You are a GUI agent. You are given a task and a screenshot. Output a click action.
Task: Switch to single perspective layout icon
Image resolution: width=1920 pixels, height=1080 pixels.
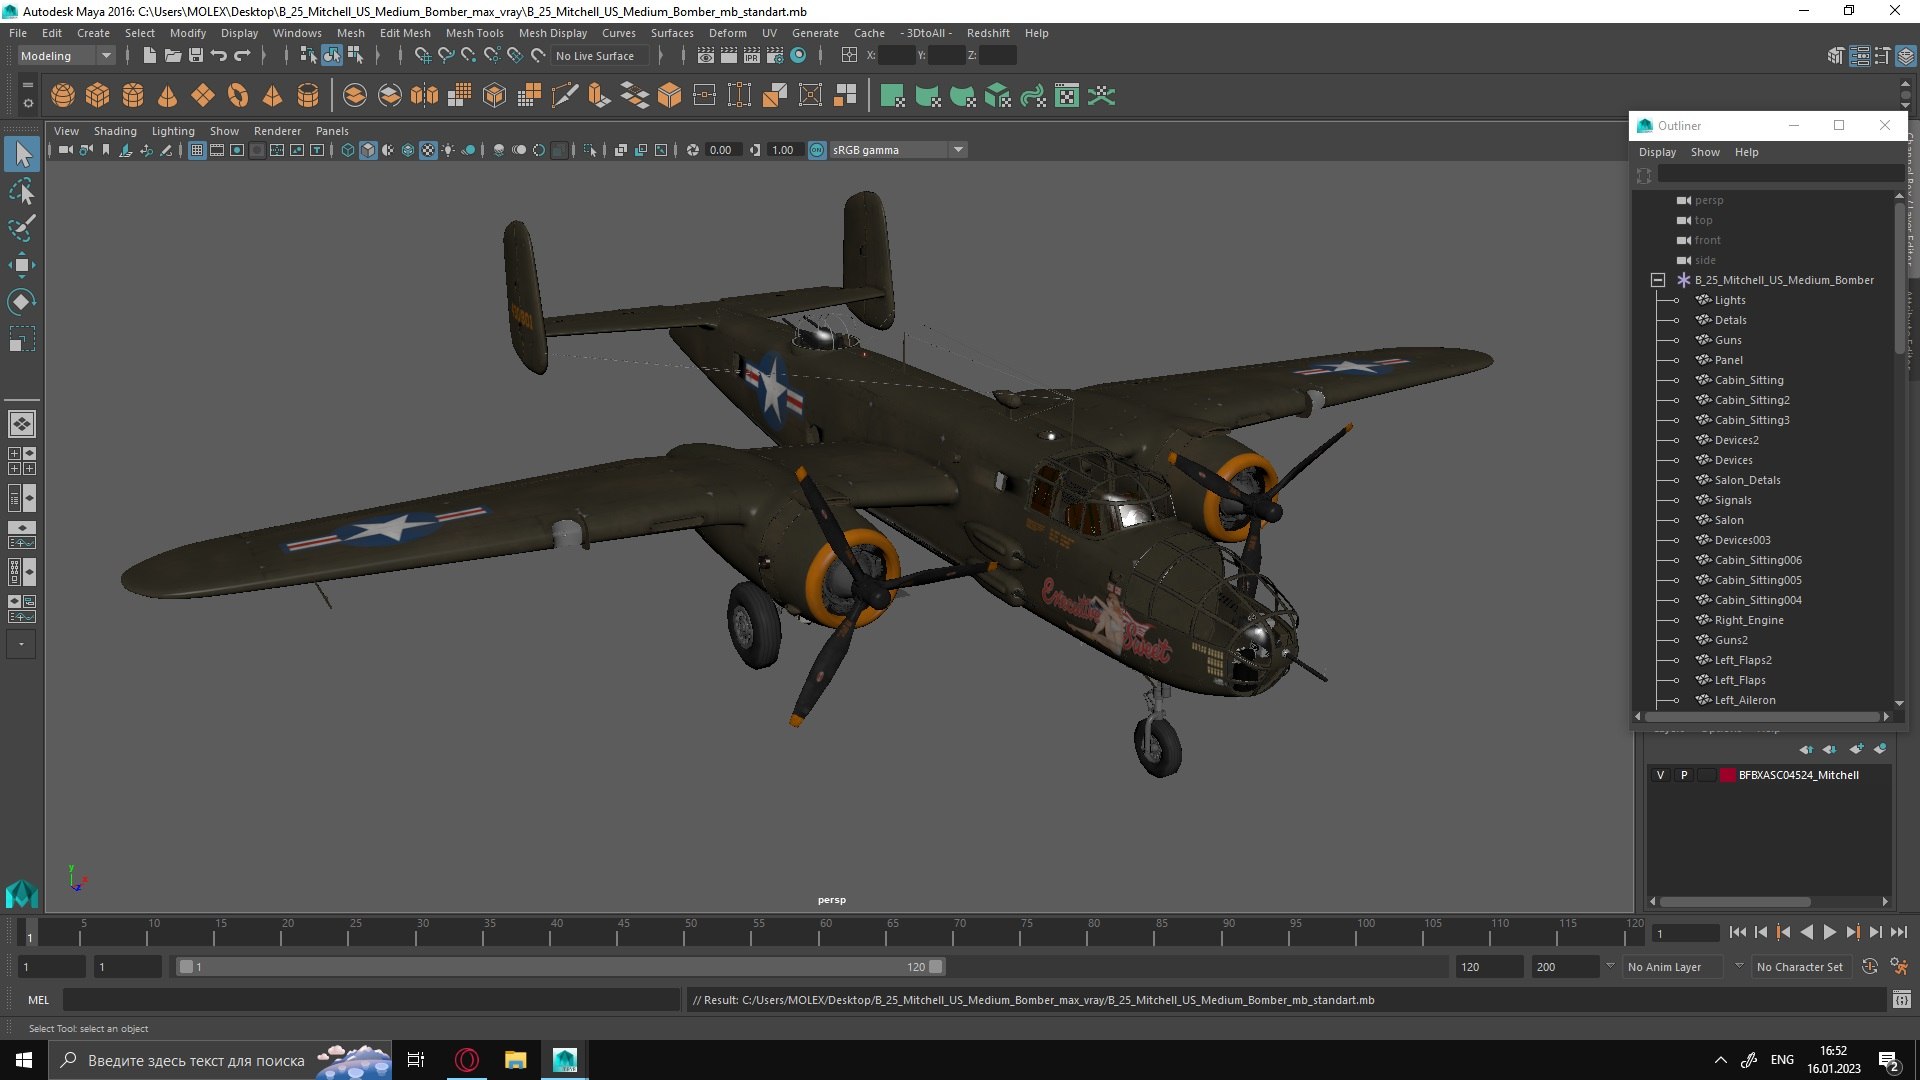coord(22,424)
